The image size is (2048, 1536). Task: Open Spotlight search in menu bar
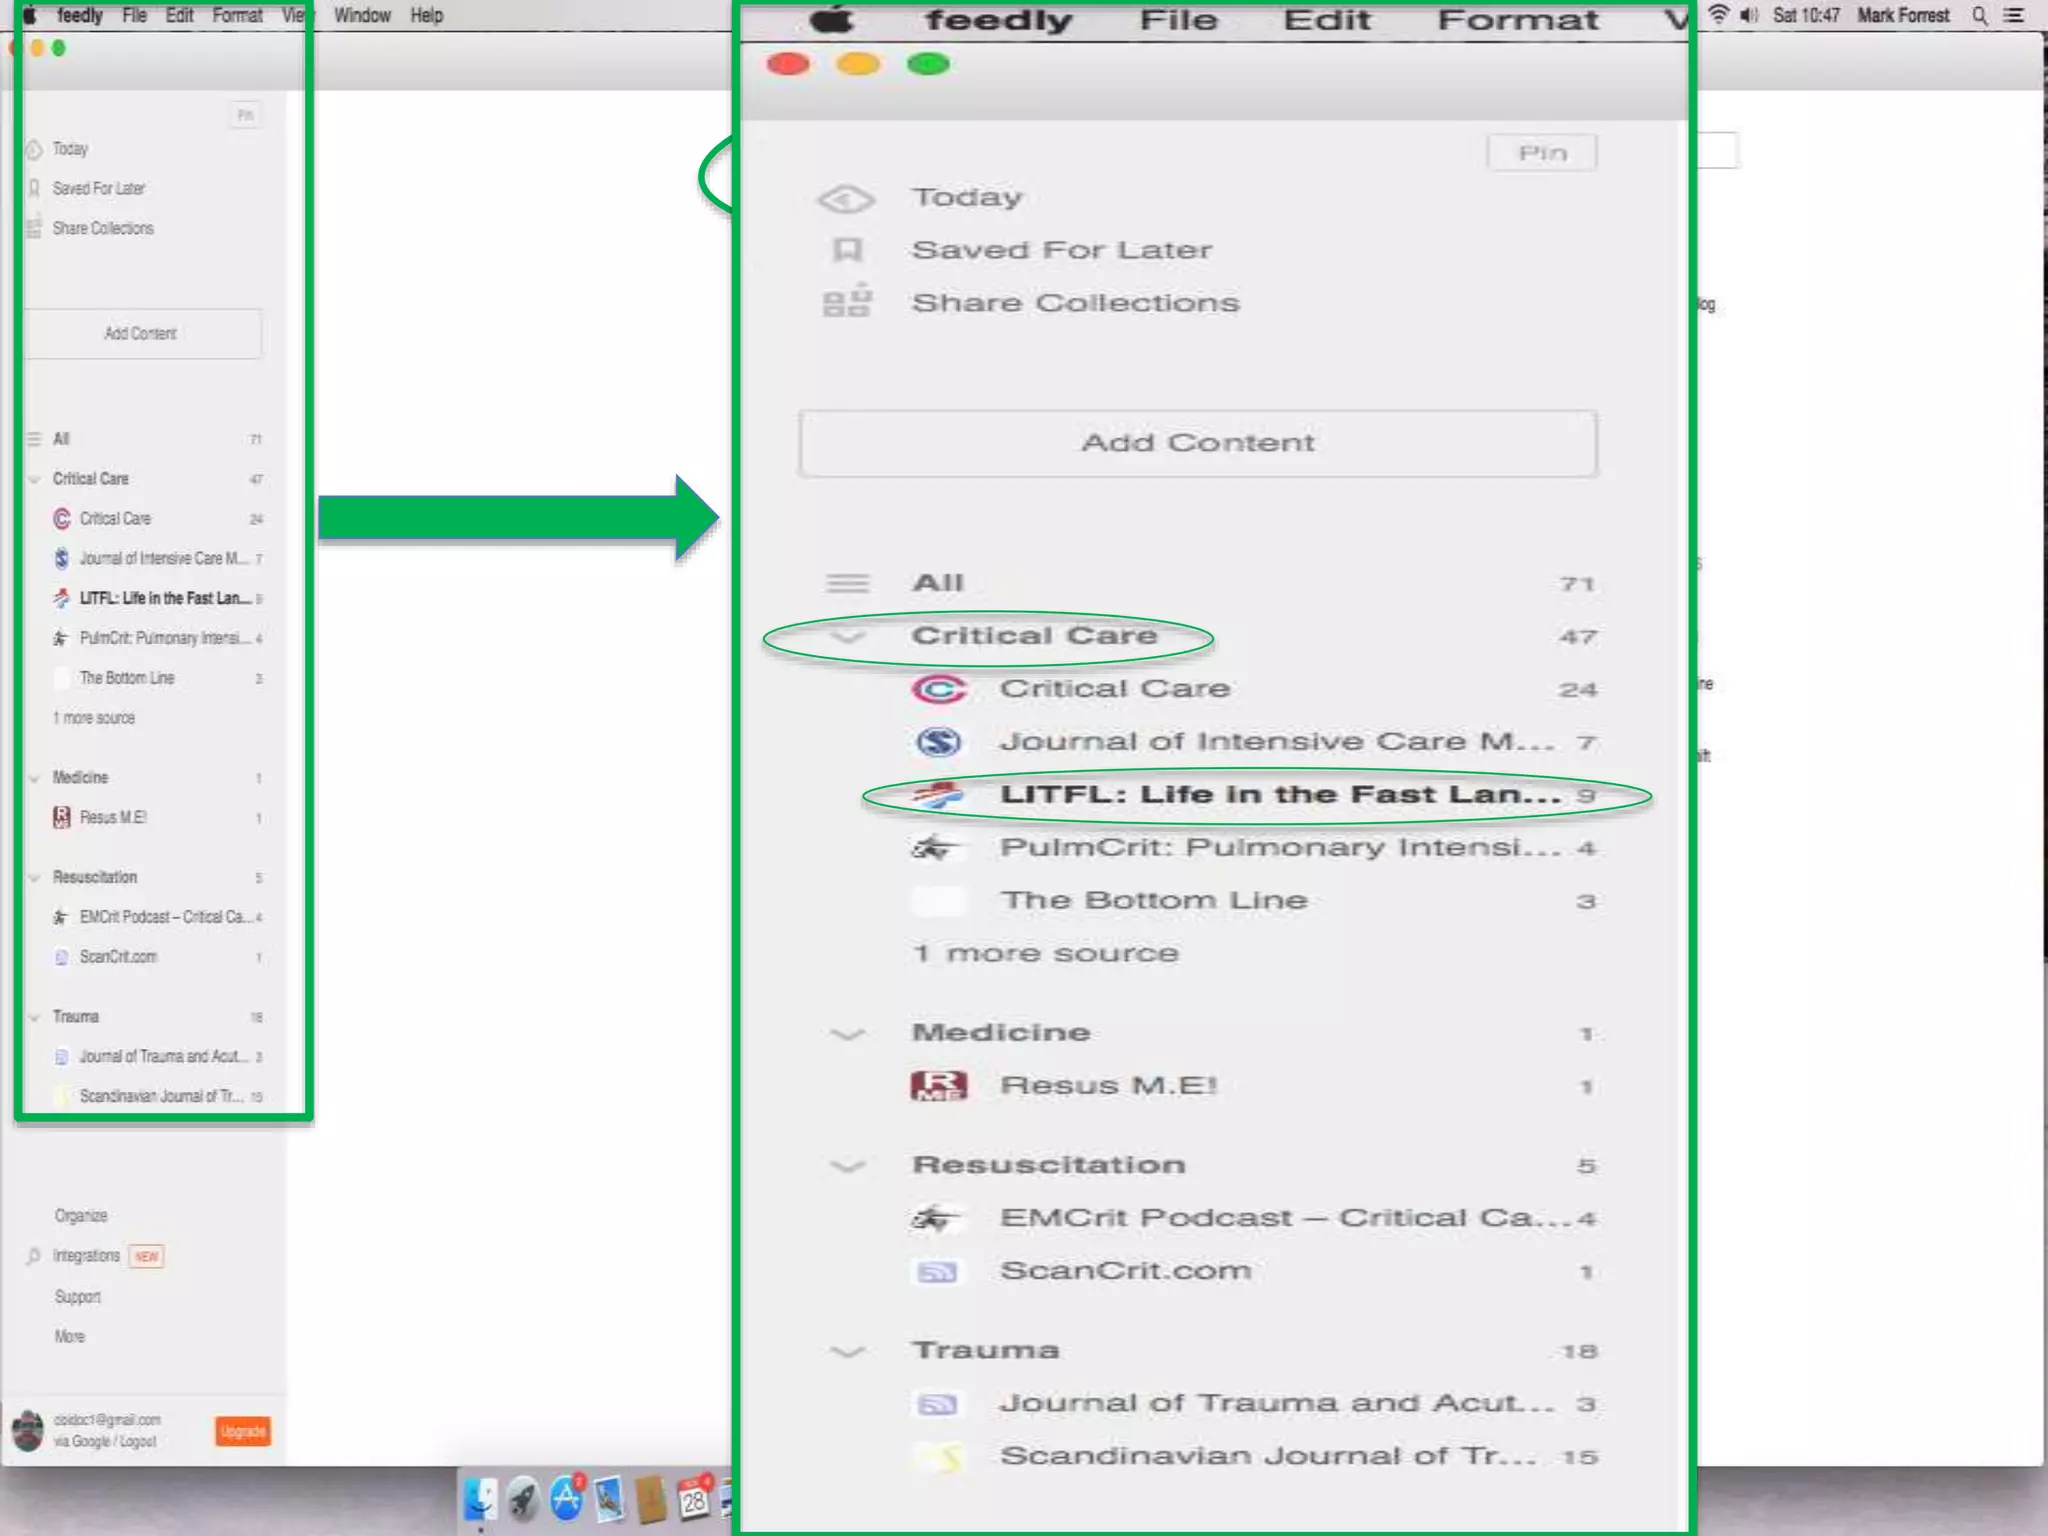[1979, 16]
